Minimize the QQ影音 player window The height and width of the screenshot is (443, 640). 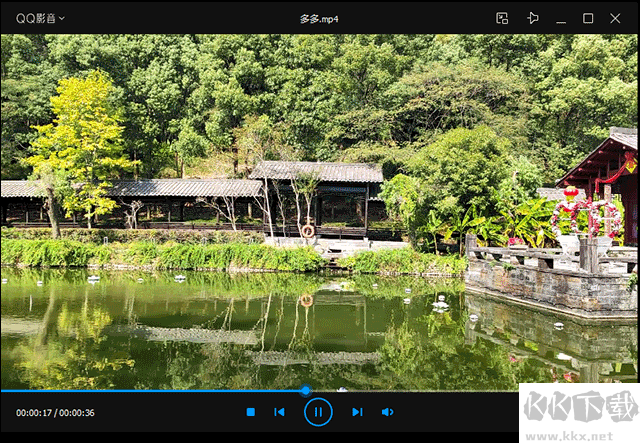(x=561, y=18)
